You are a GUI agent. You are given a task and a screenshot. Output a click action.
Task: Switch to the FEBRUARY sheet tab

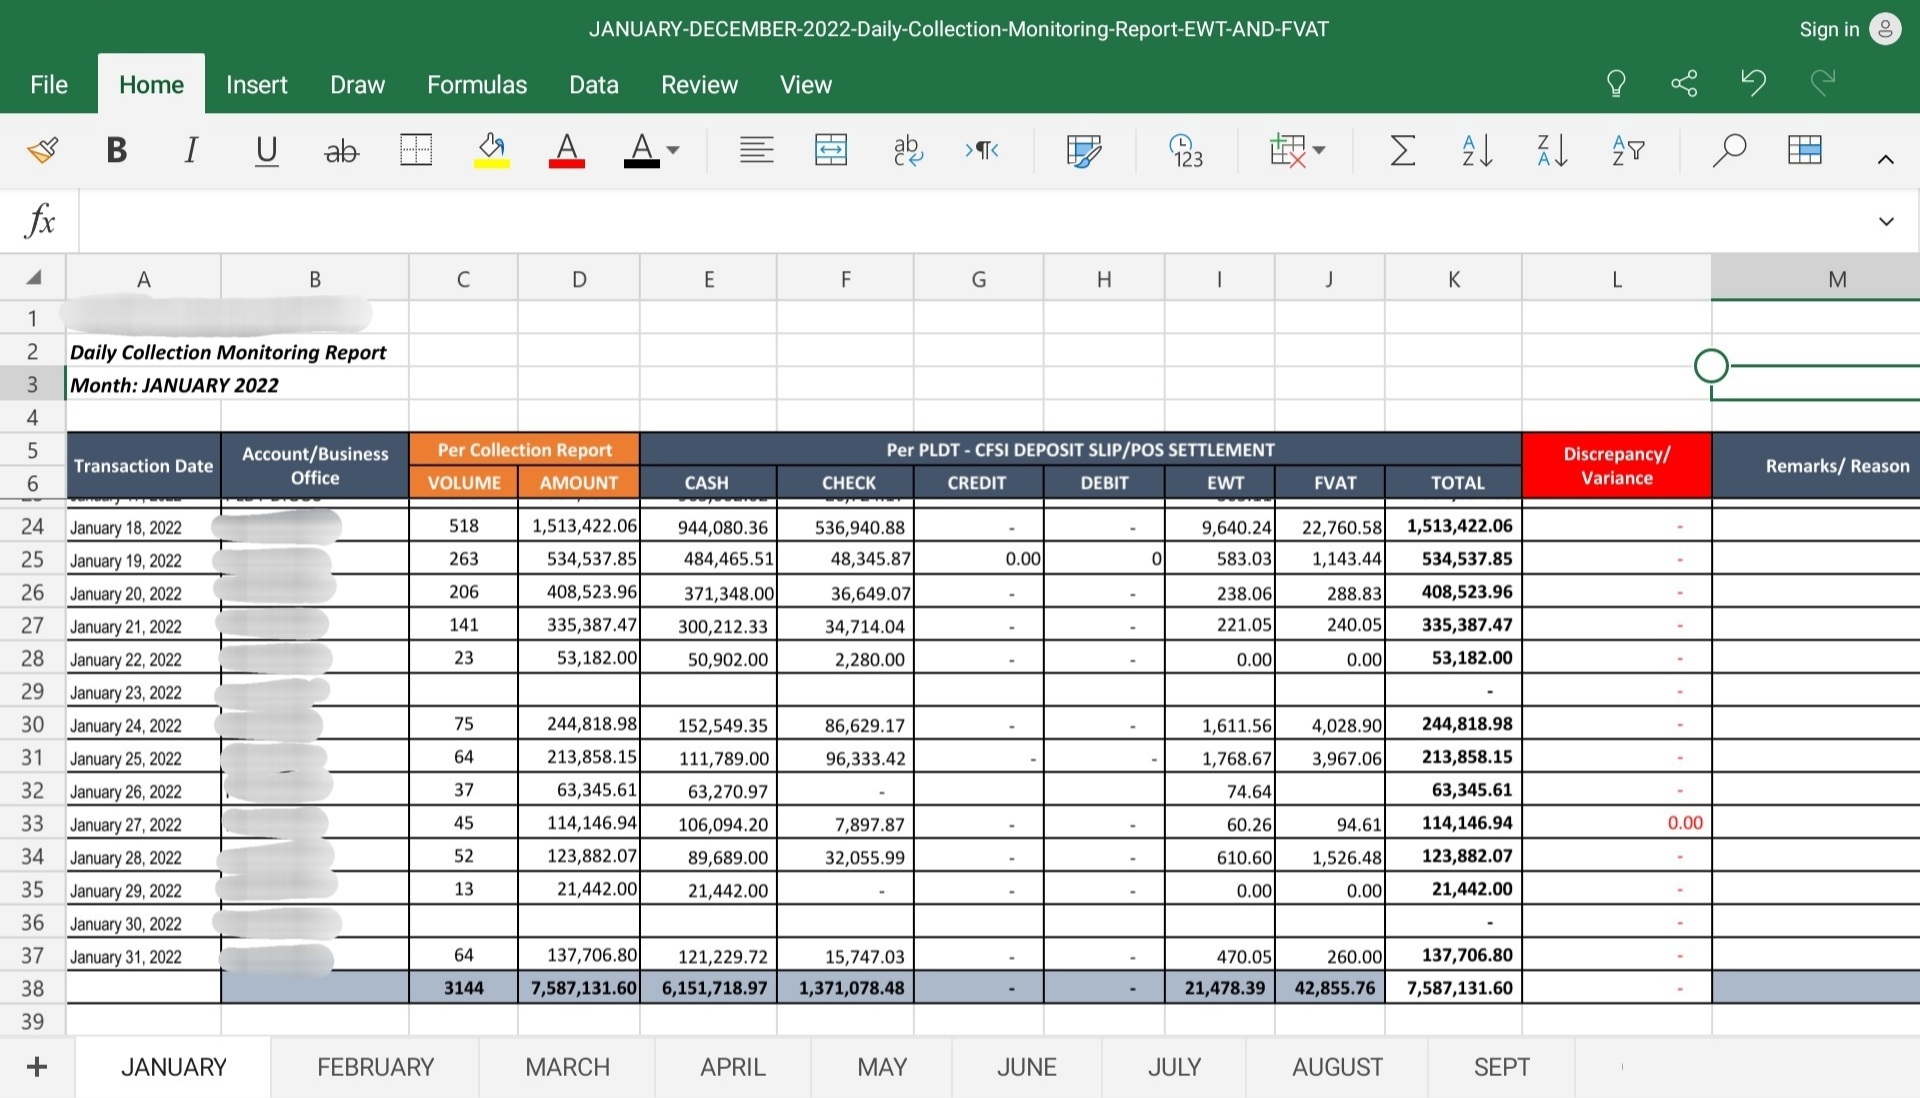coord(375,1067)
